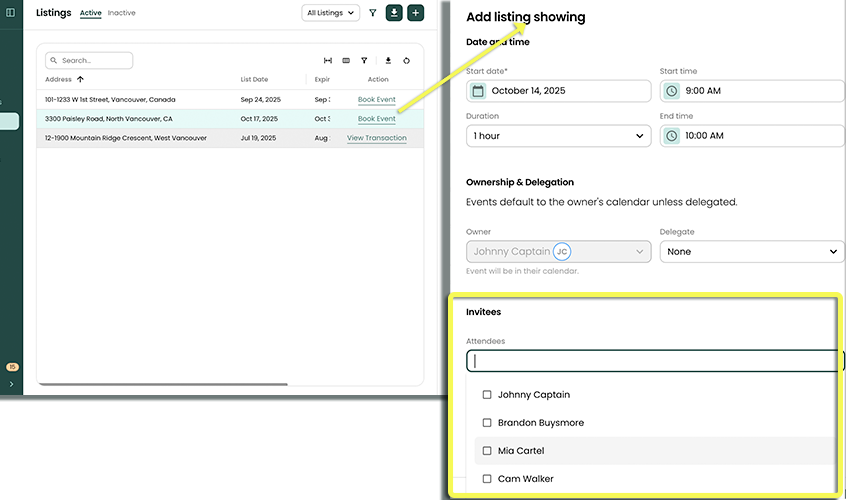Click the table refresh icon

pos(407,61)
